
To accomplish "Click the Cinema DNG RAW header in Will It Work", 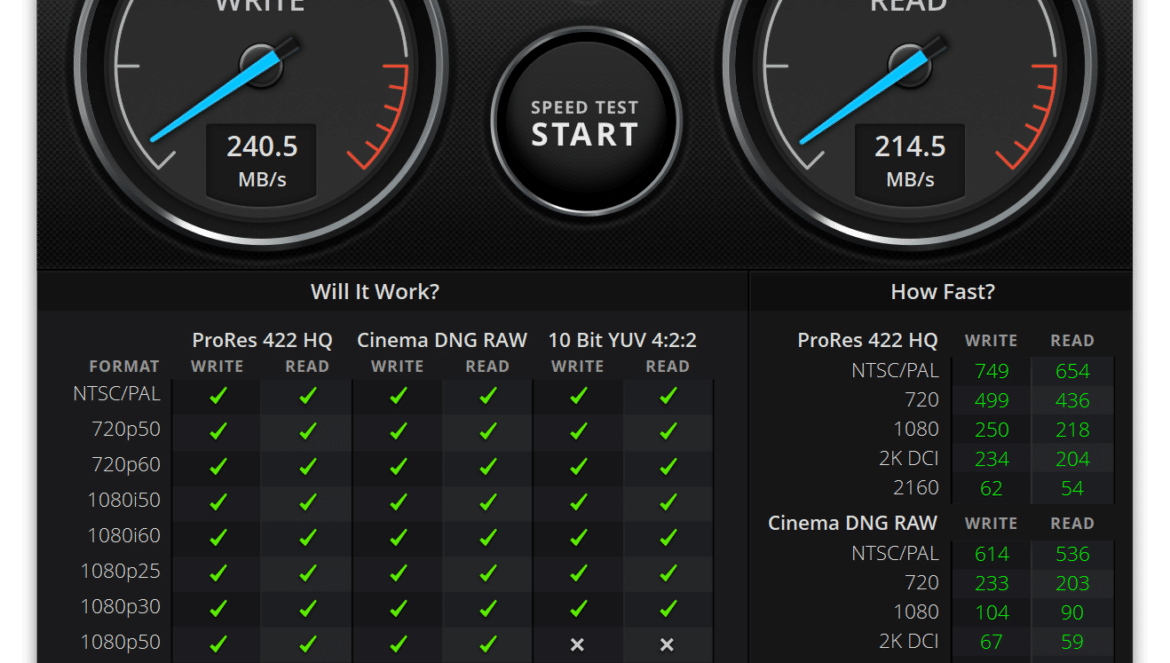I will tap(442, 340).
